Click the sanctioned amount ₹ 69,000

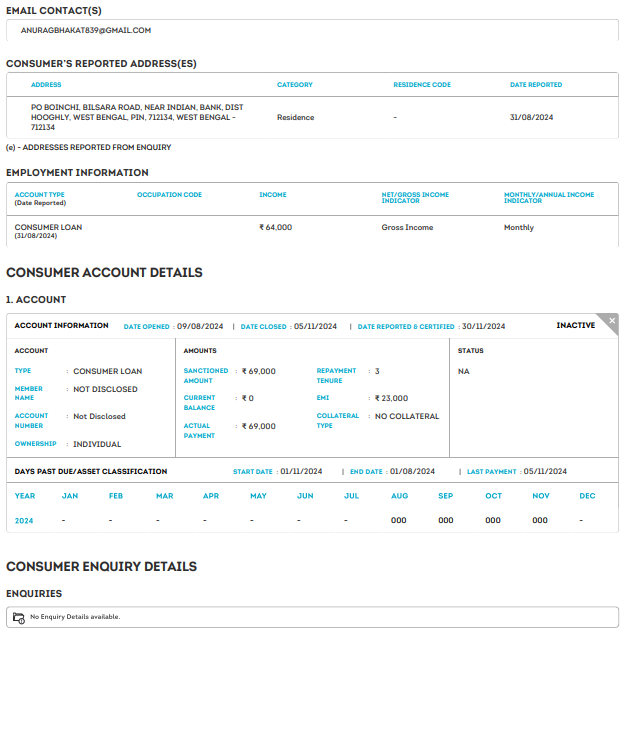point(259,371)
